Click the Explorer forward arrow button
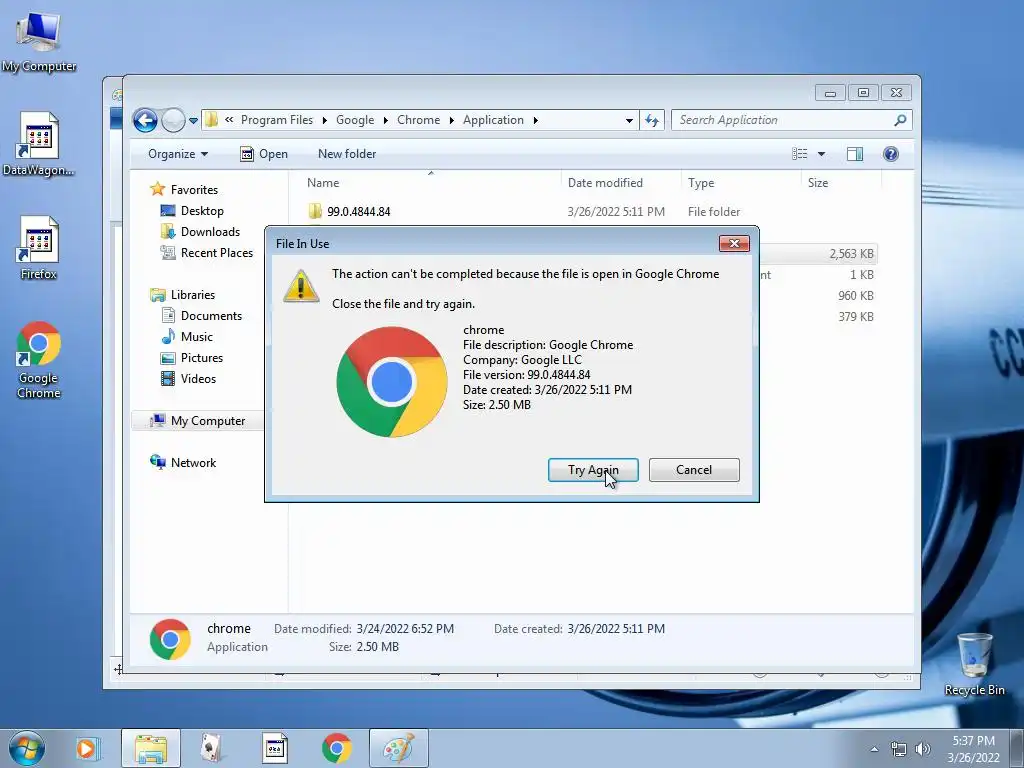 pyautogui.click(x=173, y=120)
